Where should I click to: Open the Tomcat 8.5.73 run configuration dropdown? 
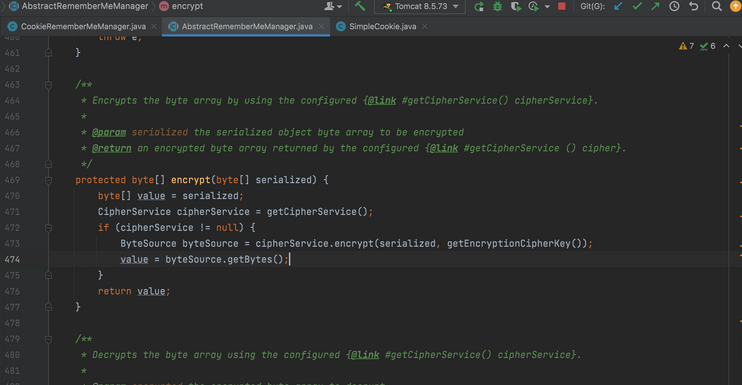click(421, 6)
